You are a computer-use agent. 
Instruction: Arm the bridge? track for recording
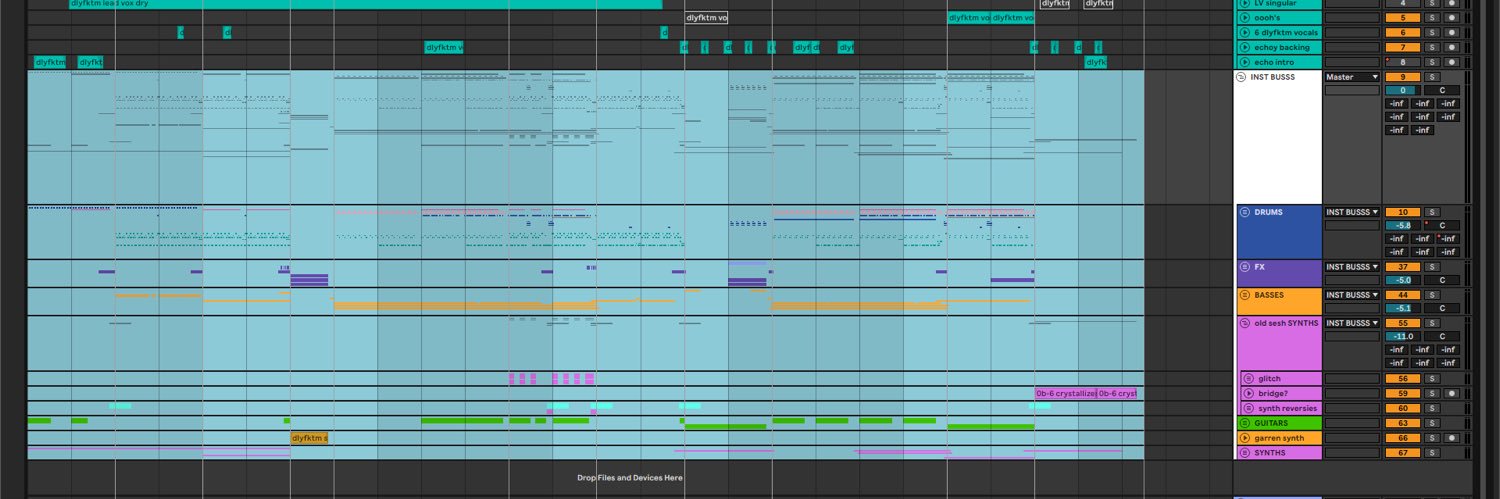click(1451, 393)
